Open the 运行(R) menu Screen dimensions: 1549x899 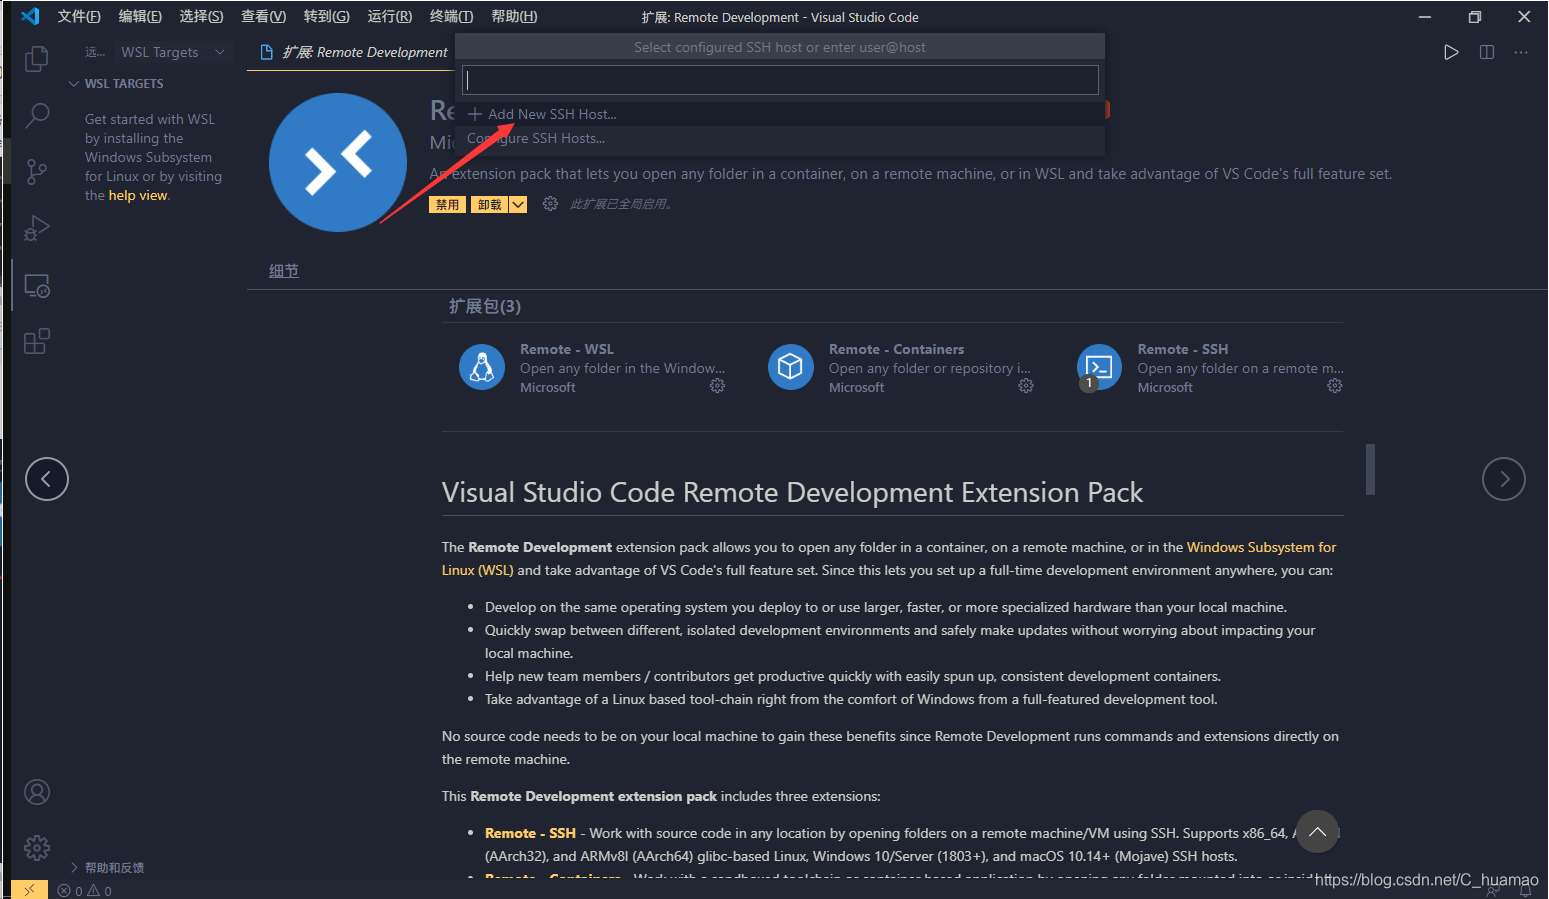click(389, 17)
